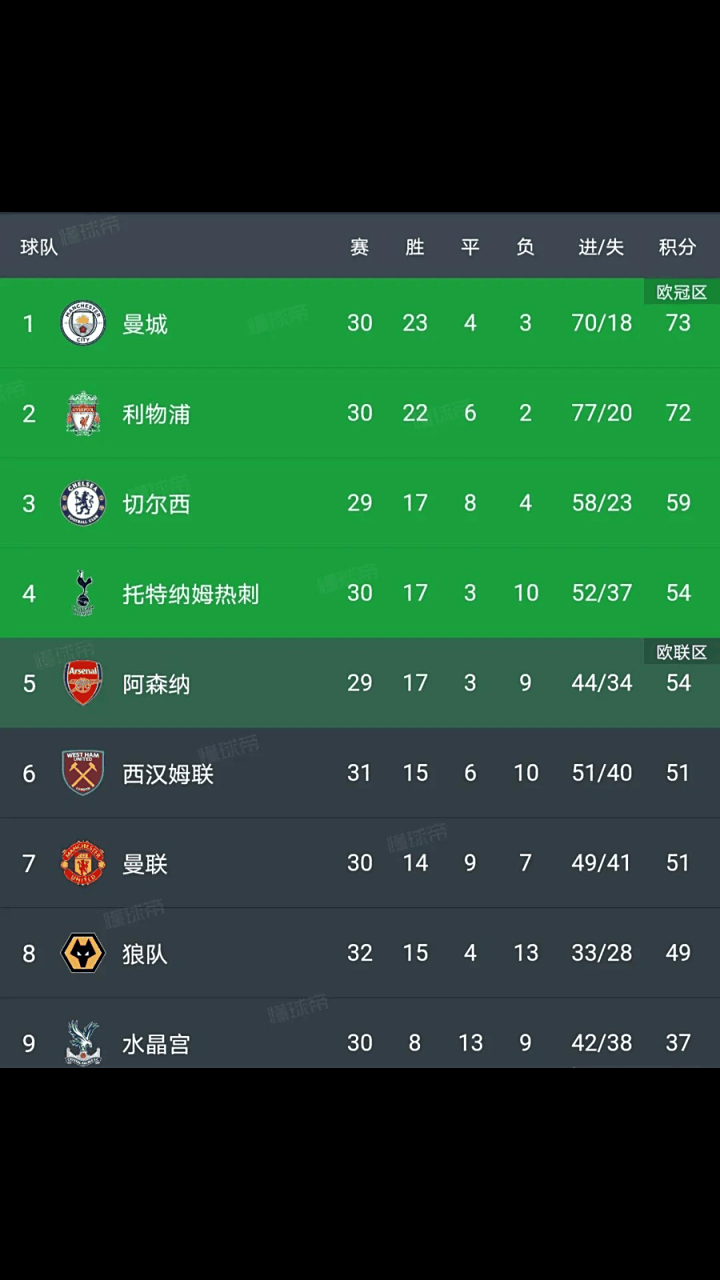The width and height of the screenshot is (720, 1280).
Task: Click the Manchester City club crest
Action: pyautogui.click(x=83, y=323)
